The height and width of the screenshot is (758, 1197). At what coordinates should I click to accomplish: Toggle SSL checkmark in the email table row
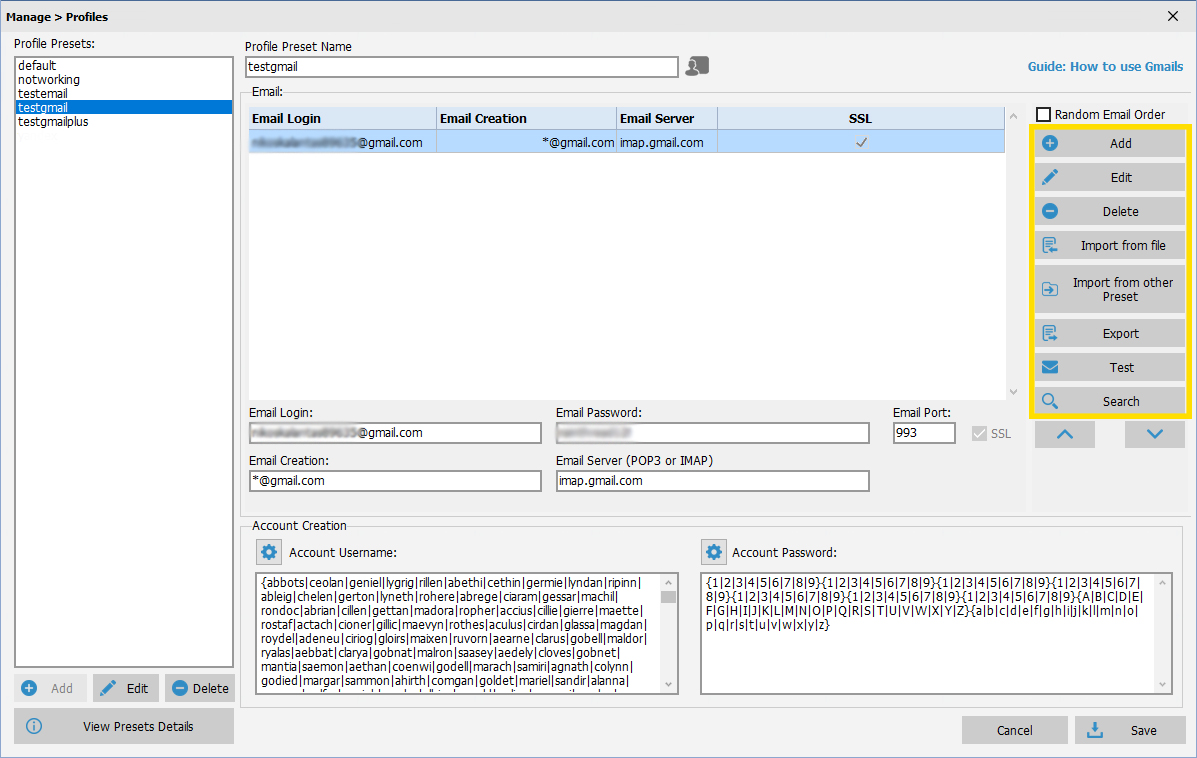click(861, 142)
